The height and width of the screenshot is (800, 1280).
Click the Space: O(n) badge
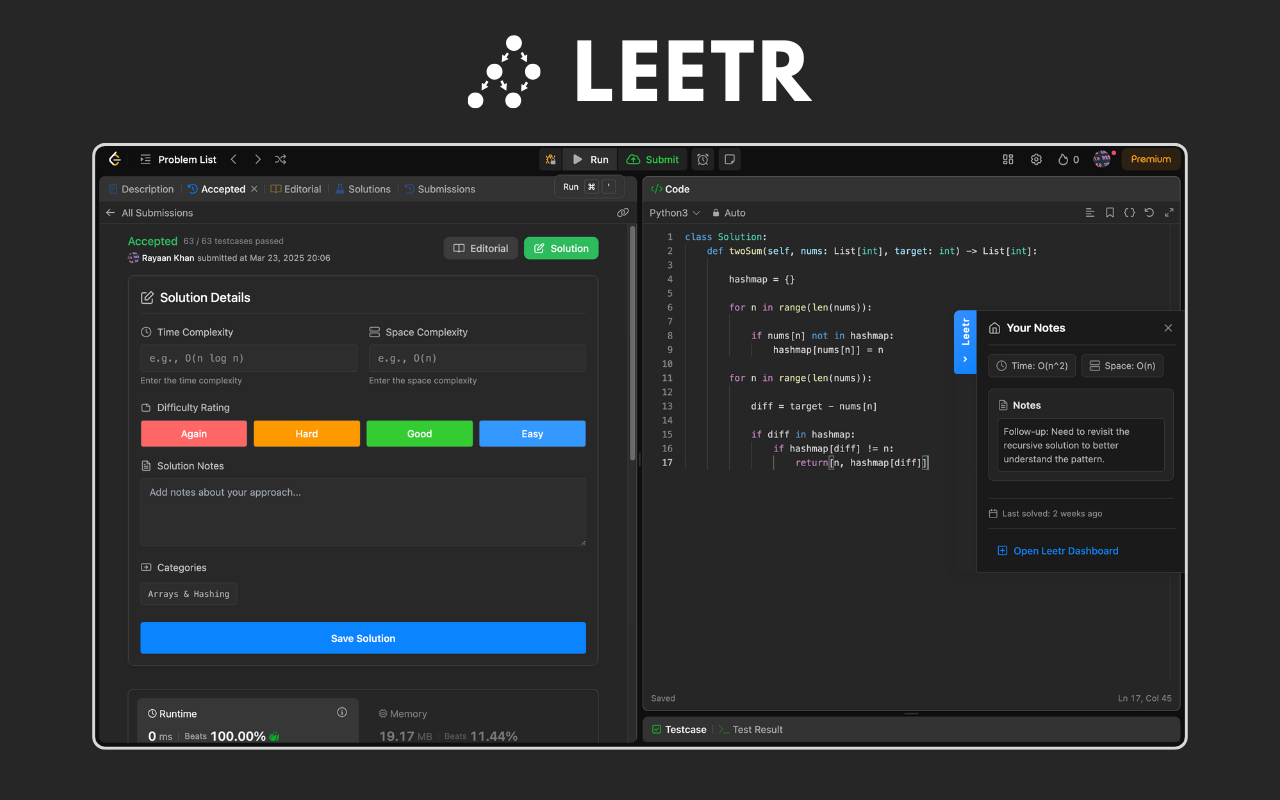pyautogui.click(x=1123, y=366)
